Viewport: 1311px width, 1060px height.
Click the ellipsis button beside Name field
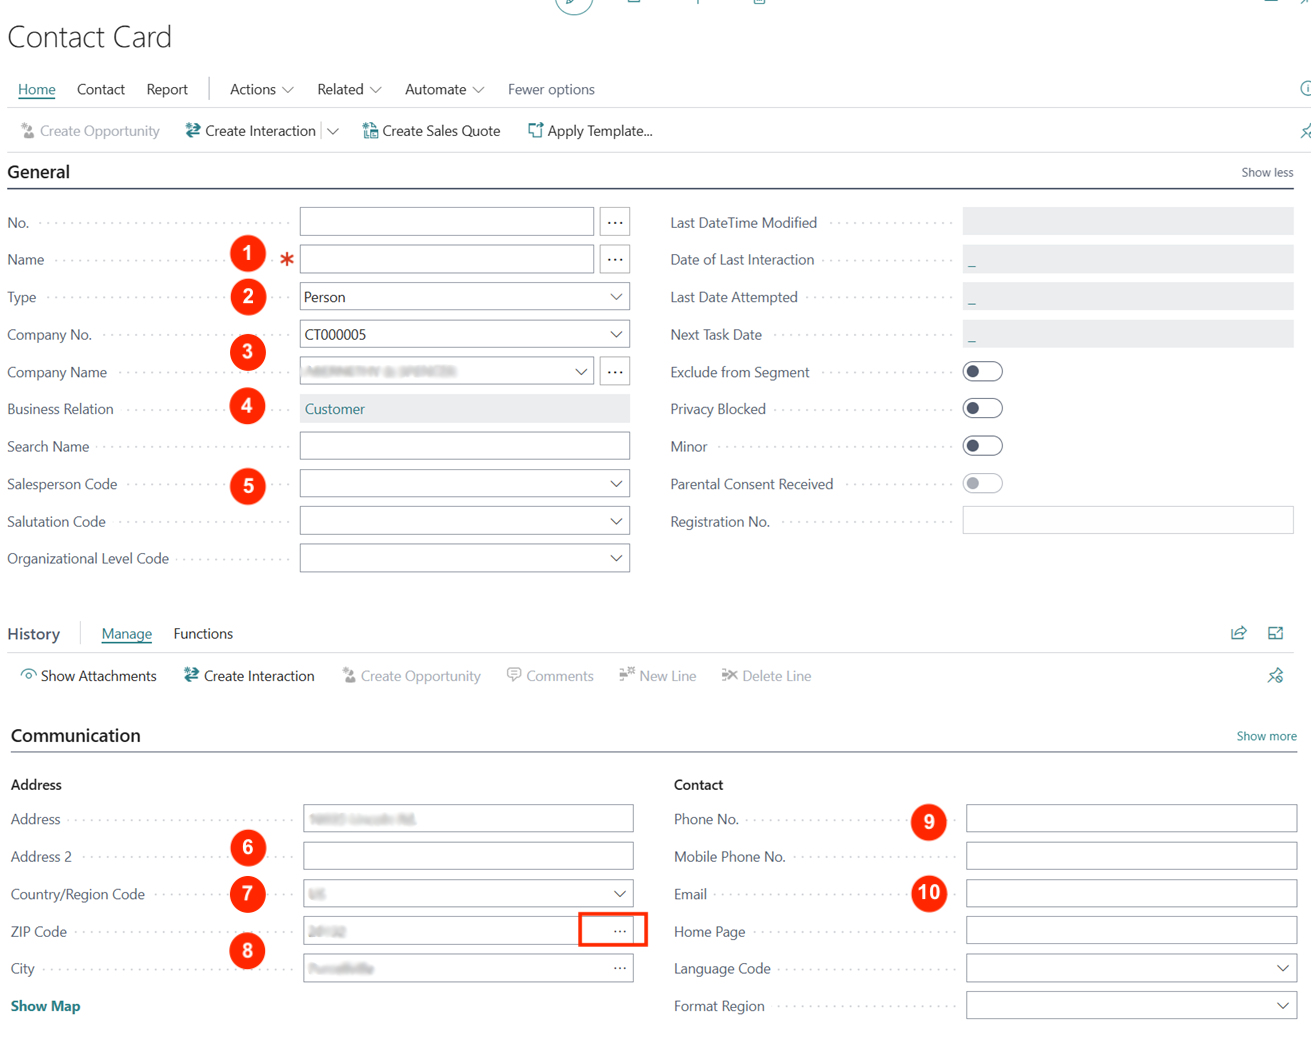pyautogui.click(x=615, y=260)
